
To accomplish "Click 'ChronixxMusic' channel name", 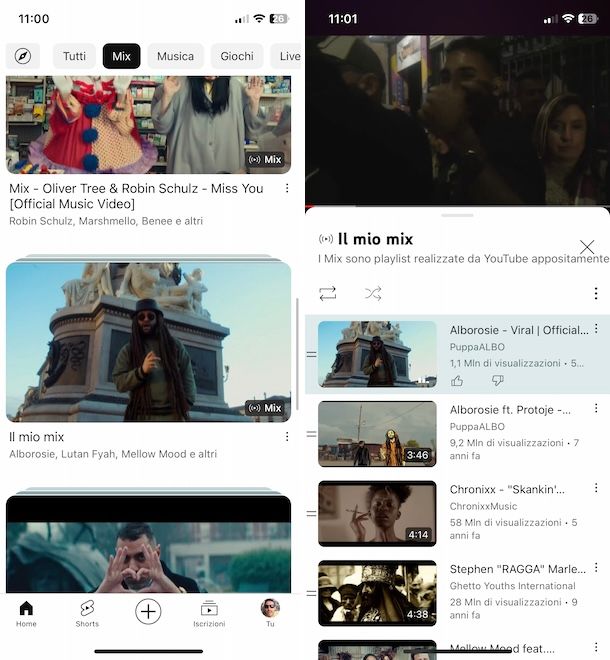I will point(483,506).
